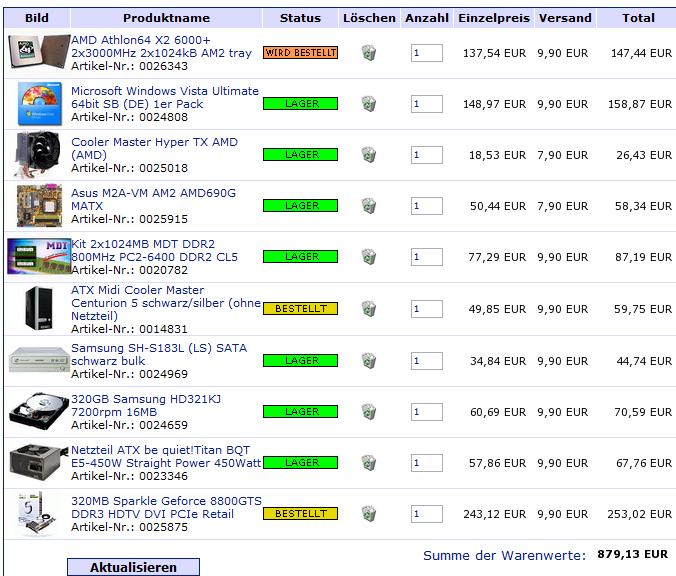Select quantity field for Cooler Master Hyper TX

point(427,155)
